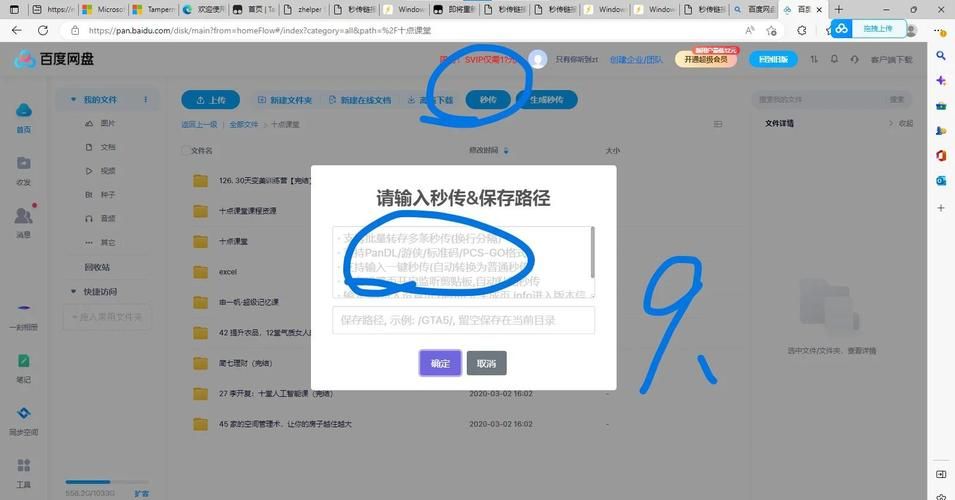Click the 开通超级会员 button
The height and width of the screenshot is (500, 955).
coord(706,60)
